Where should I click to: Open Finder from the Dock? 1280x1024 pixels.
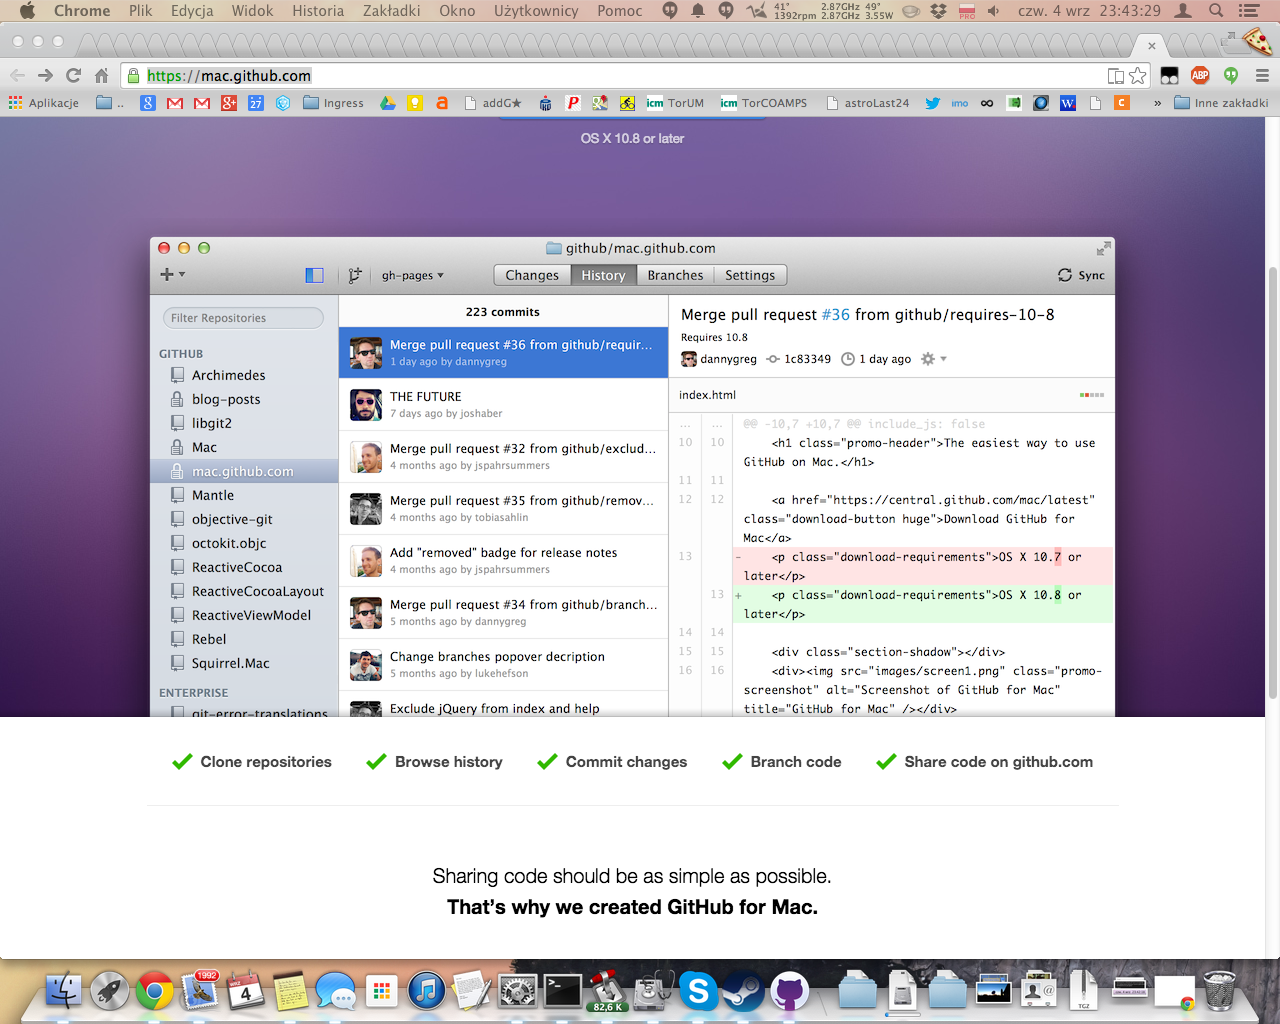point(64,991)
